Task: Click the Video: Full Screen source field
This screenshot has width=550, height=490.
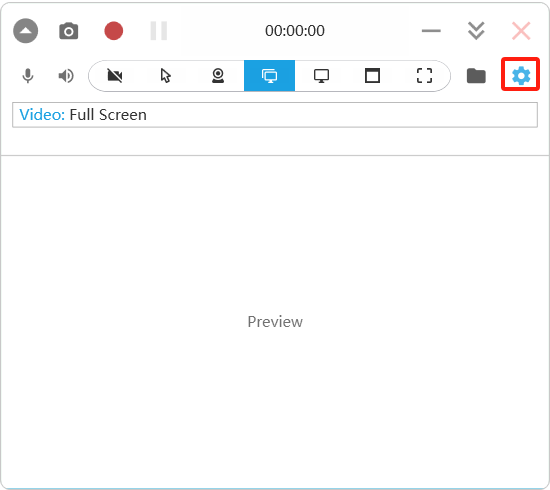Action: pos(275,115)
